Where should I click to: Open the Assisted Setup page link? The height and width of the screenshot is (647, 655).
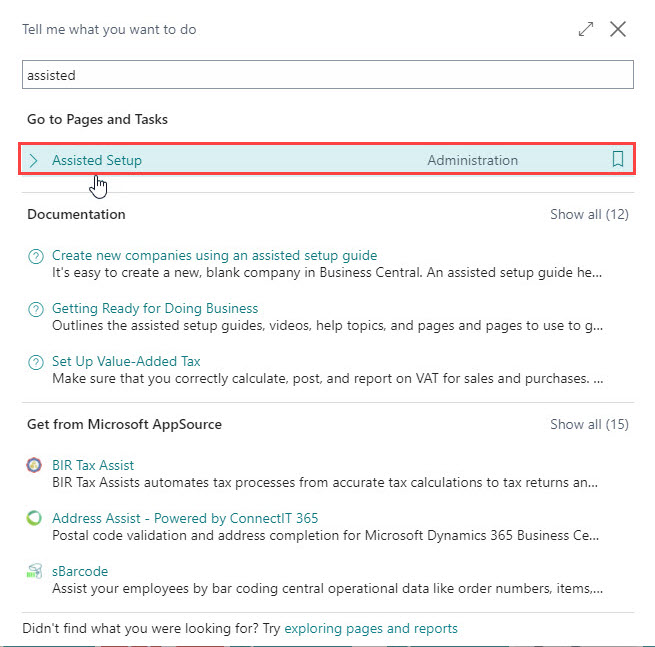[97, 160]
